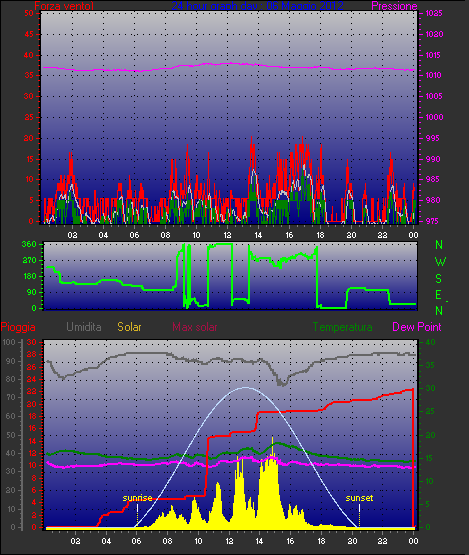Click the 270 wind direction axis value
469x555 pixels.
[x=29, y=260]
